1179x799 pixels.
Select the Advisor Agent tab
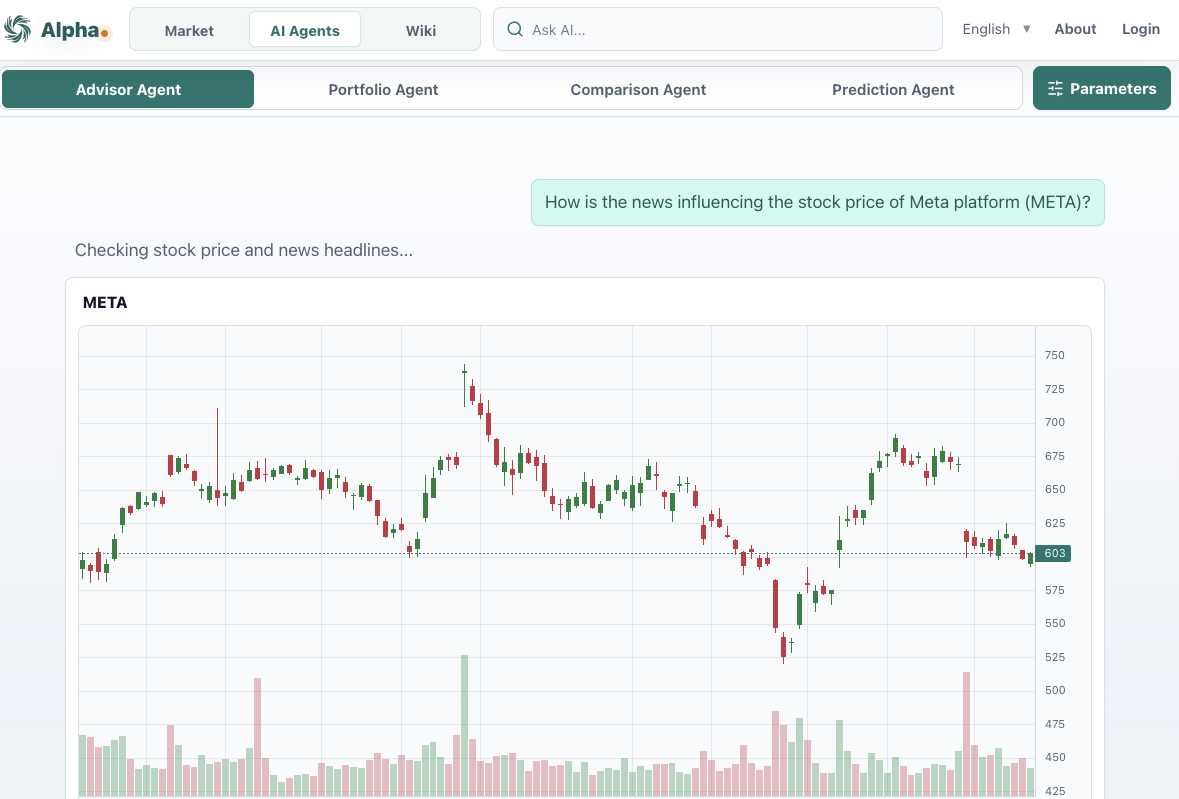tap(128, 89)
